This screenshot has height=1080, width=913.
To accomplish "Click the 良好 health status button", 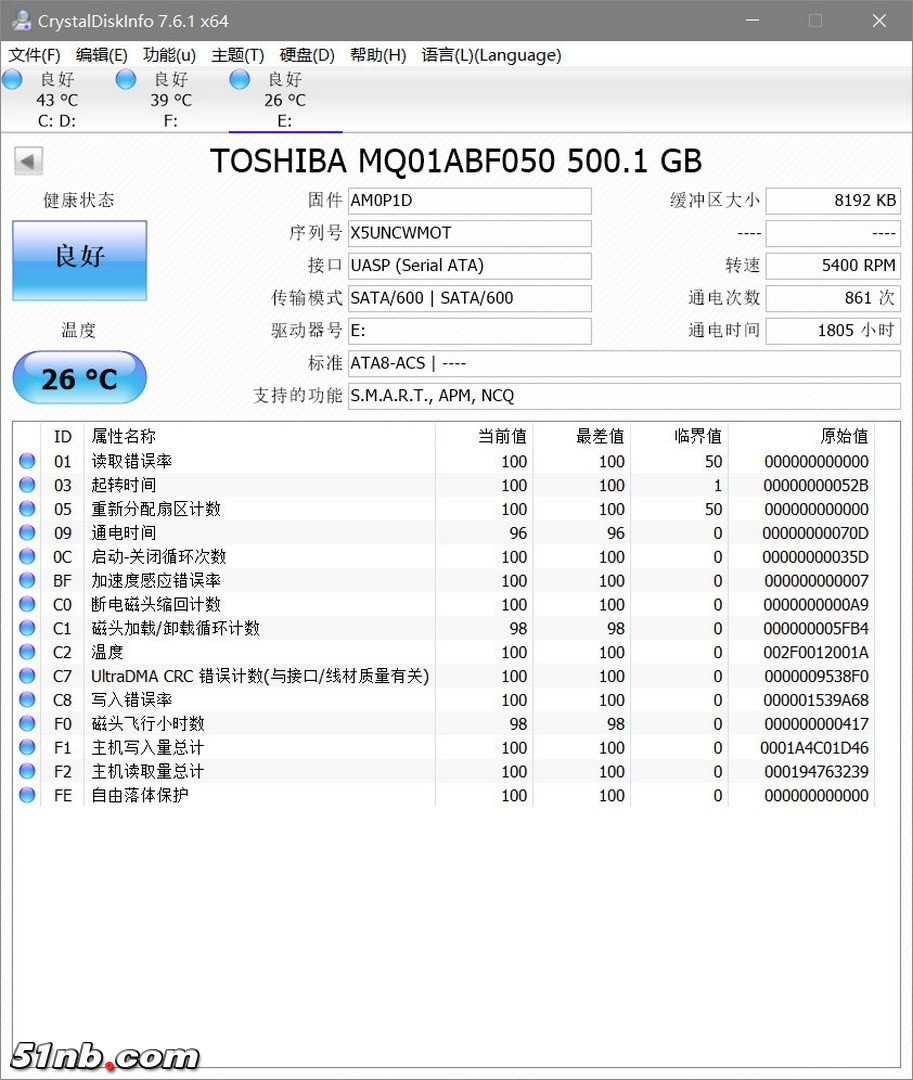I will click(x=78, y=260).
